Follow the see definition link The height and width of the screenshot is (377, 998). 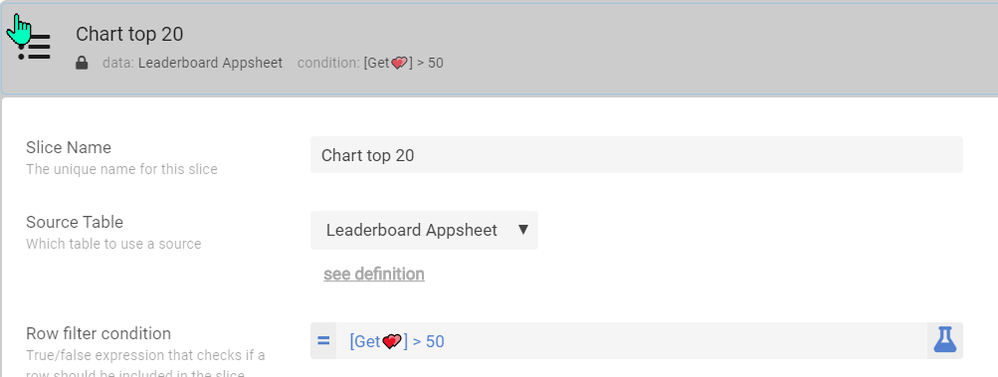click(374, 274)
